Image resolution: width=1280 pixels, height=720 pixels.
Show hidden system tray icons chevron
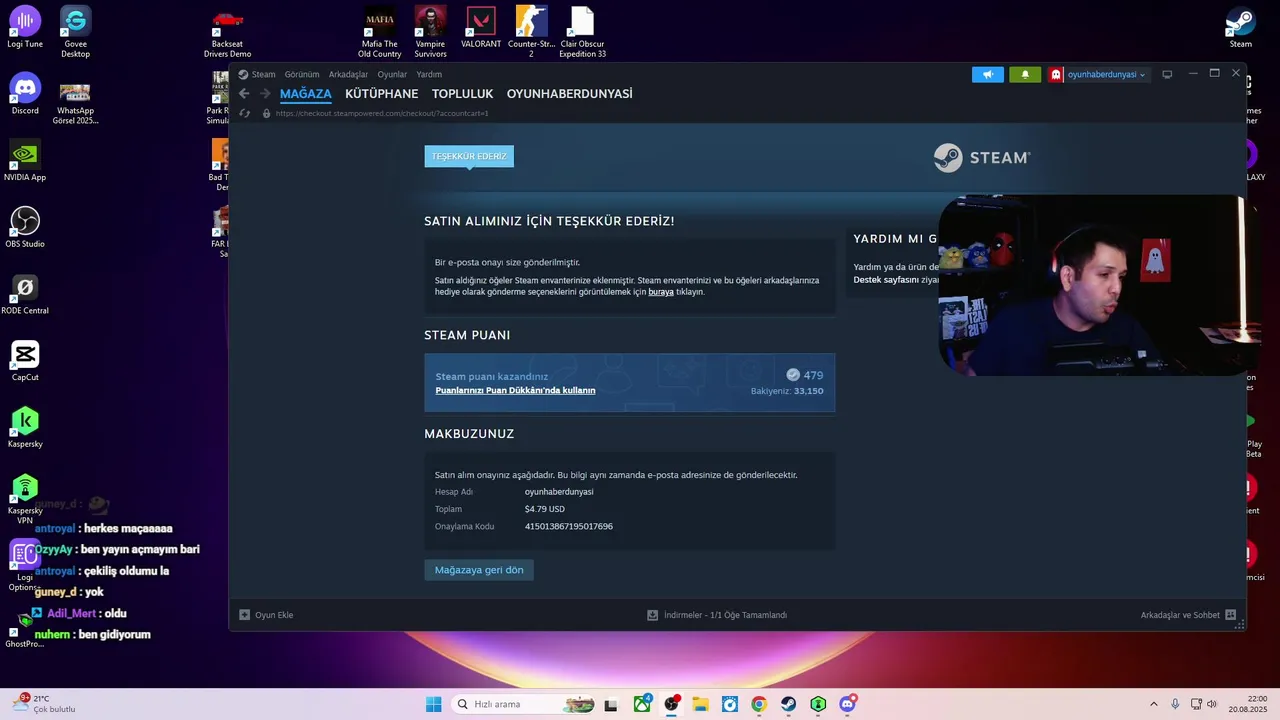[1153, 704]
